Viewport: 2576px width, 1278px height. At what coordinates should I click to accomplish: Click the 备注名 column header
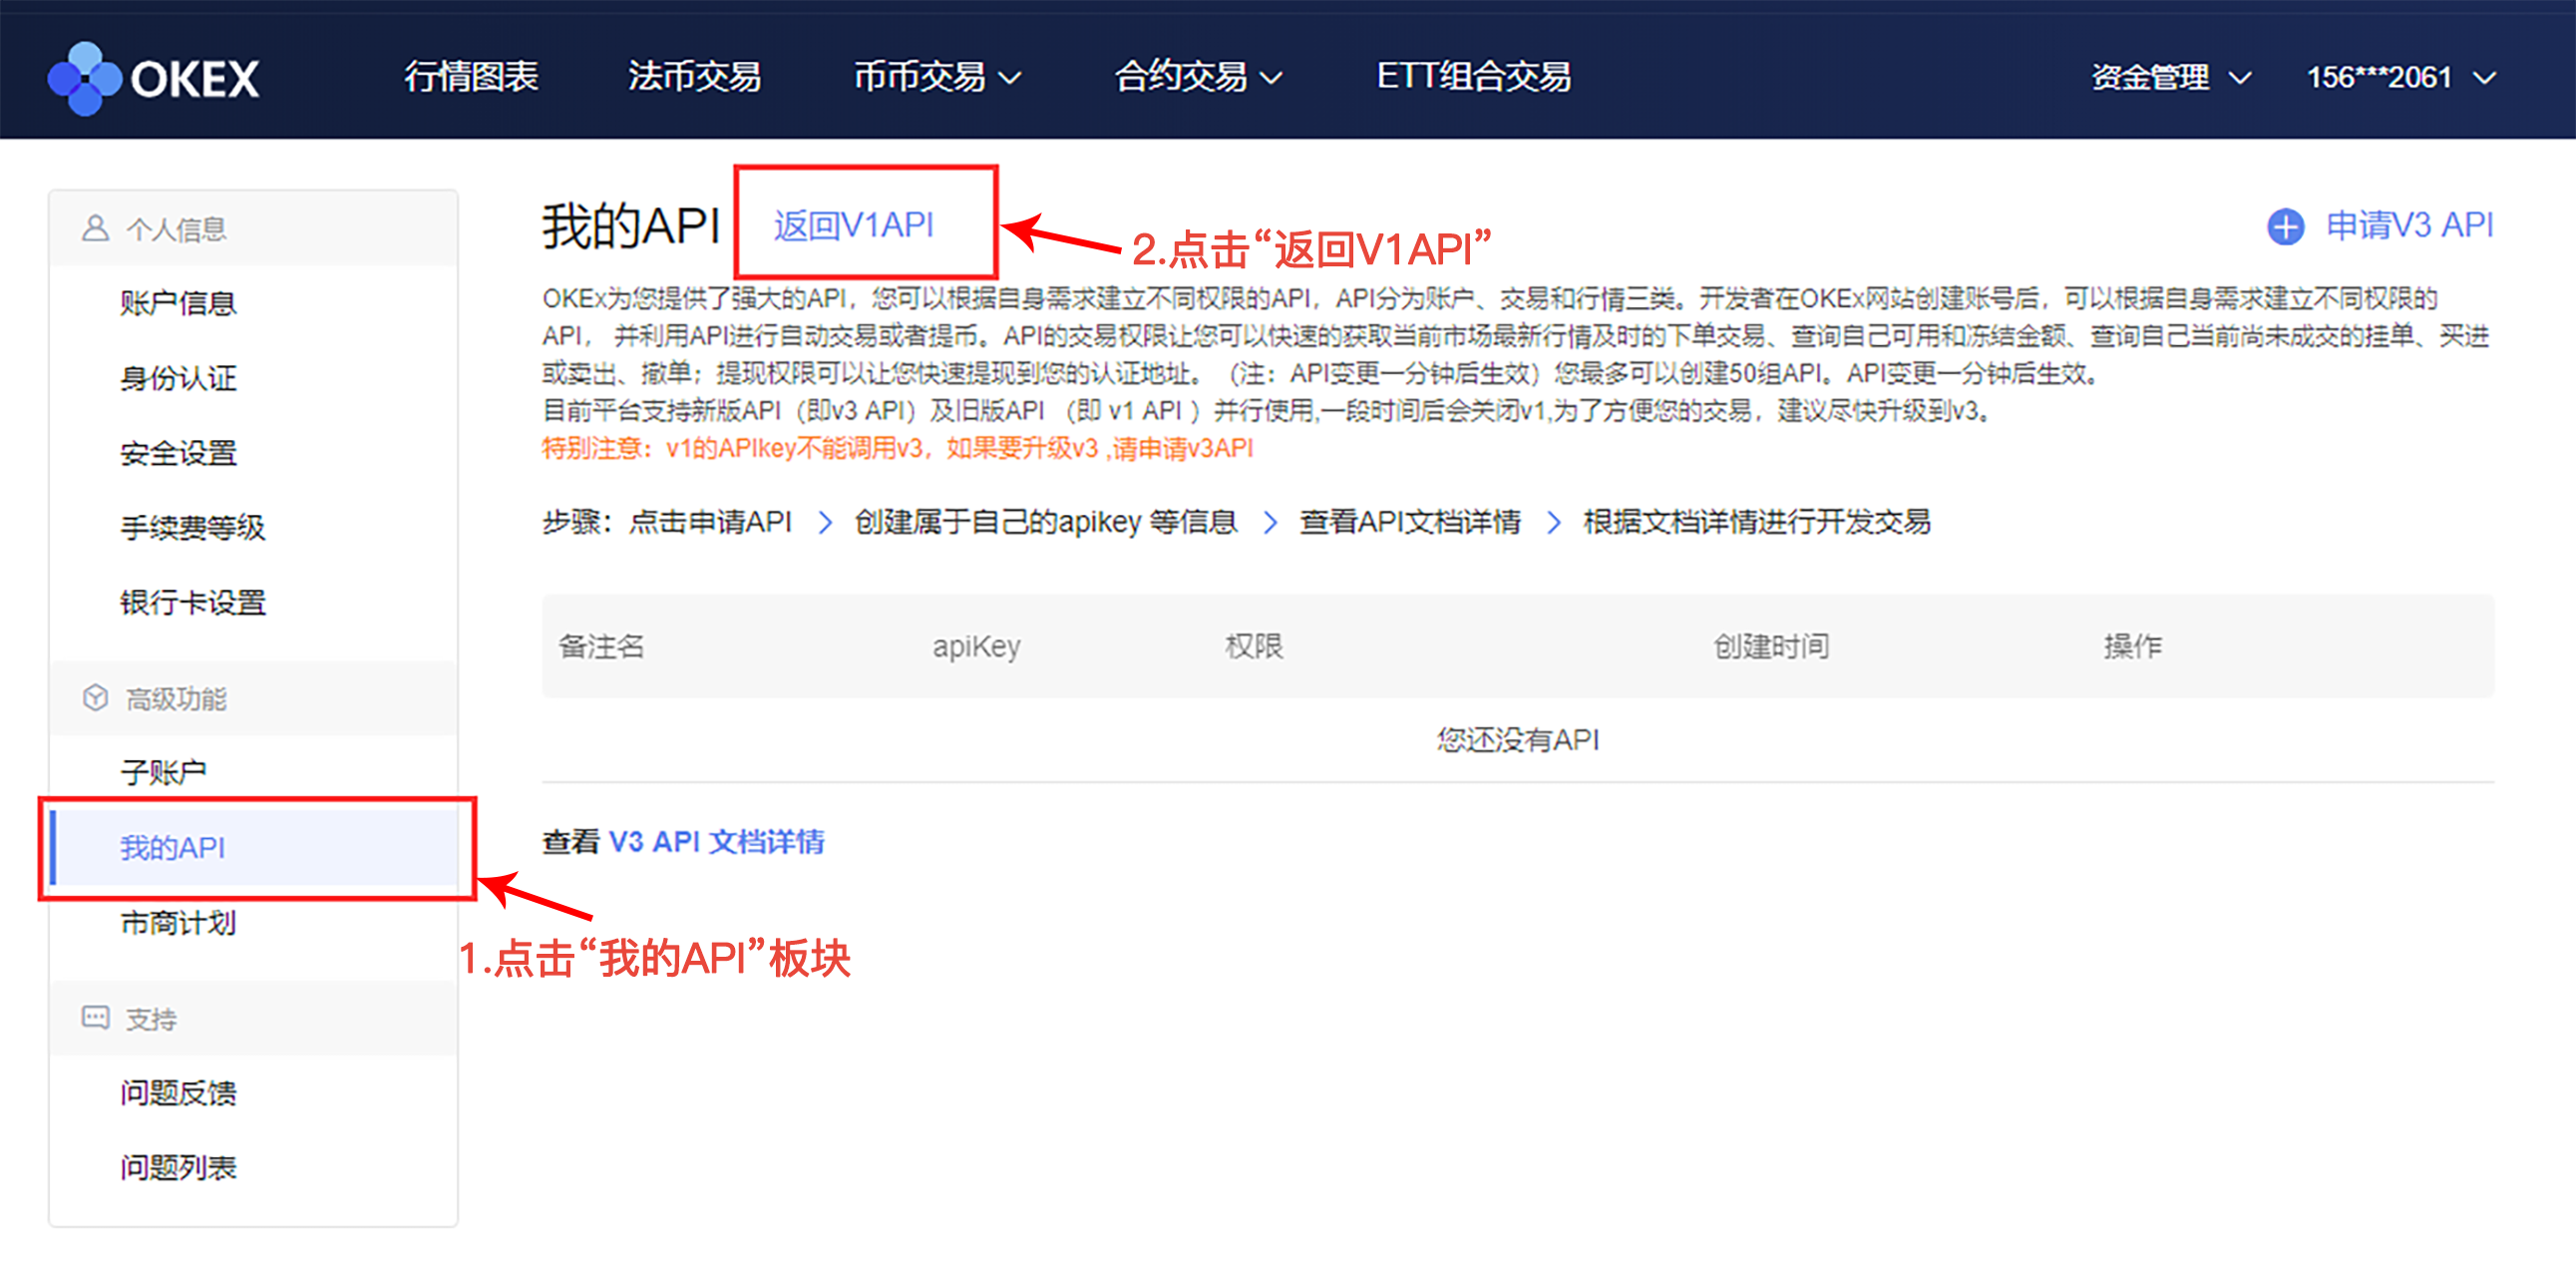tap(601, 646)
